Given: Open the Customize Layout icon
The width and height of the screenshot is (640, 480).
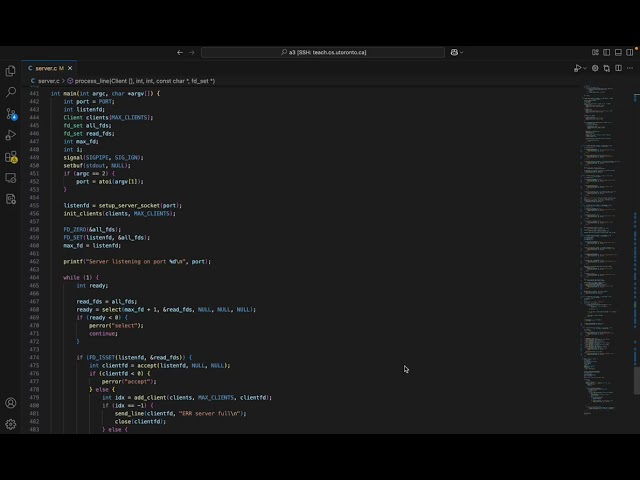Looking at the screenshot, I should 595,52.
